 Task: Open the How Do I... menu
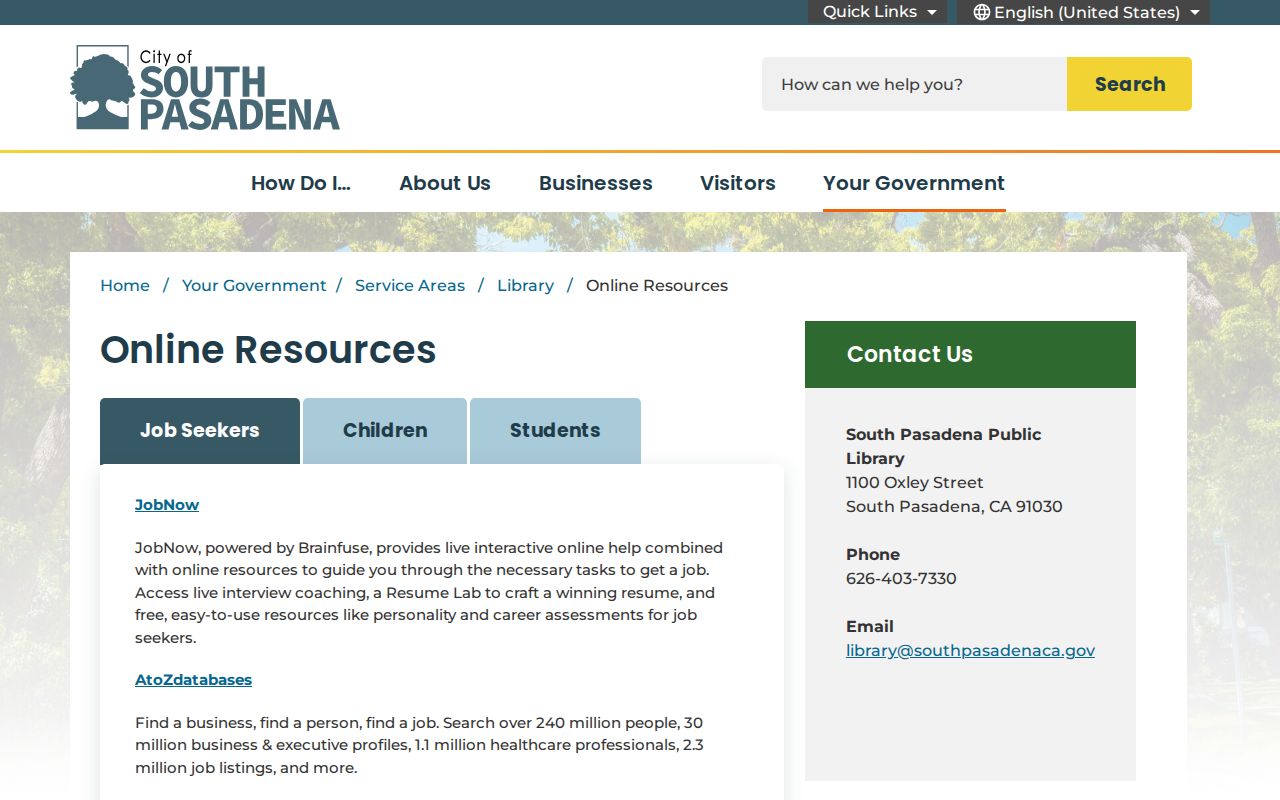301,183
